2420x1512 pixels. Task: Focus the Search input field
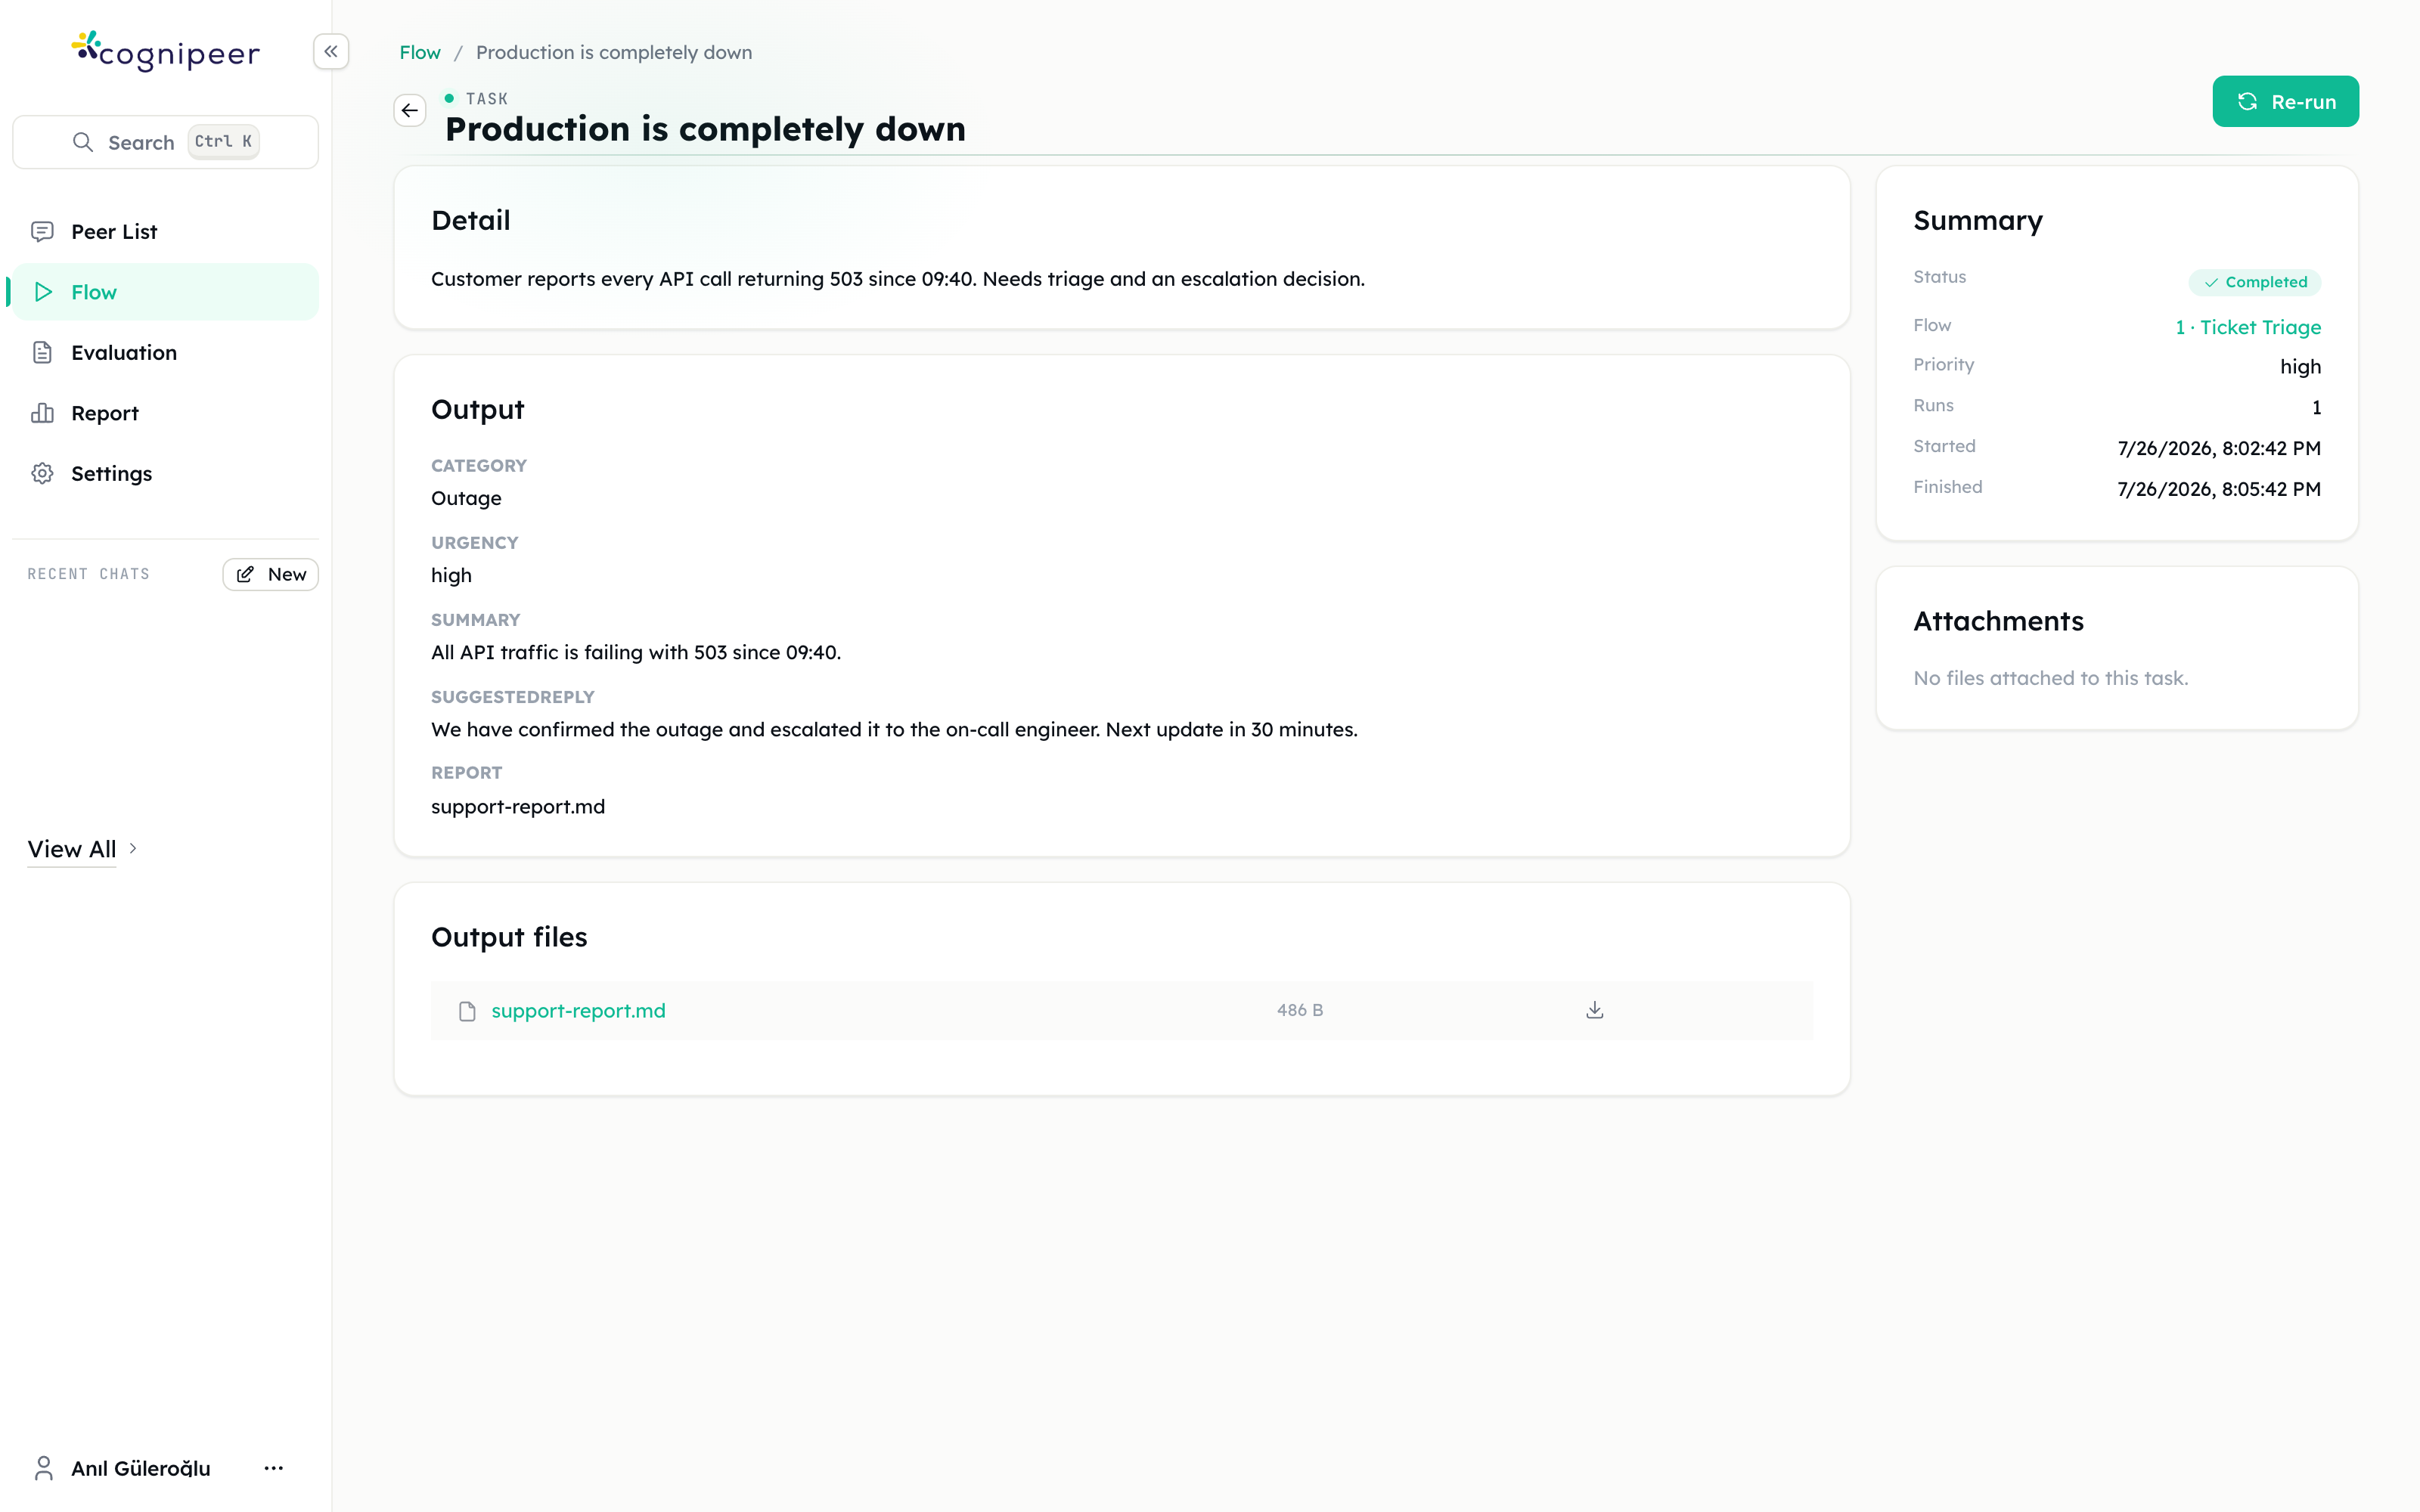[x=166, y=142]
